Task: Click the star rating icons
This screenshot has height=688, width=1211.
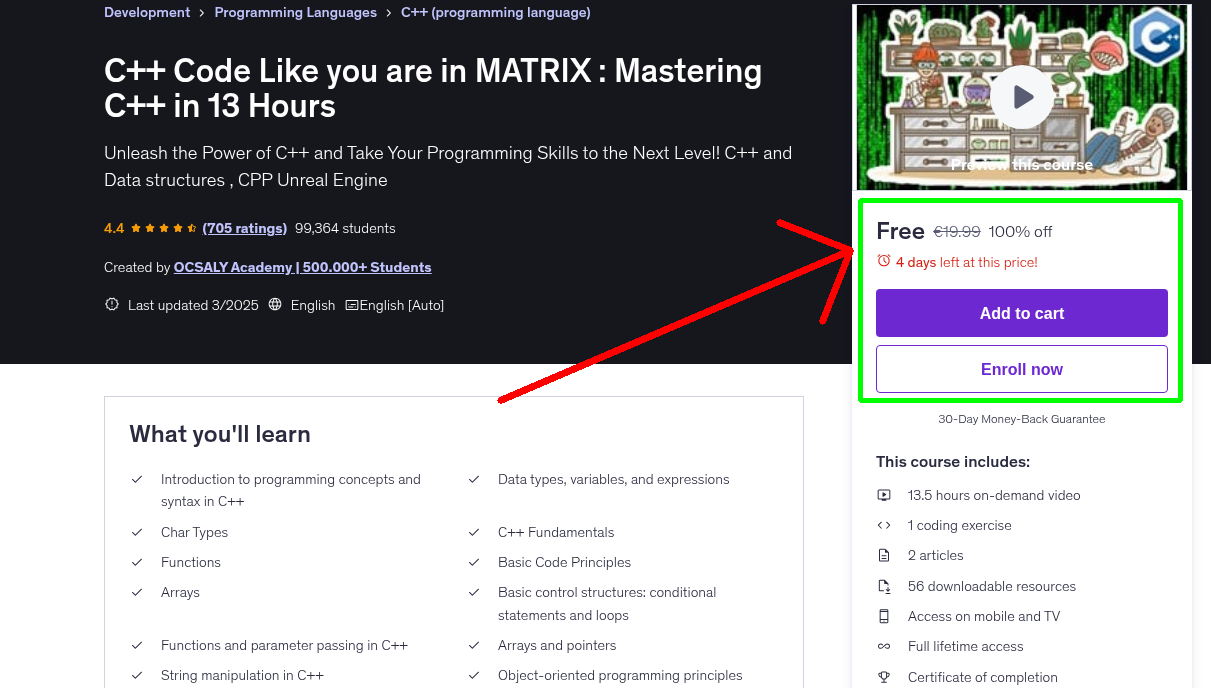Action: pos(164,228)
